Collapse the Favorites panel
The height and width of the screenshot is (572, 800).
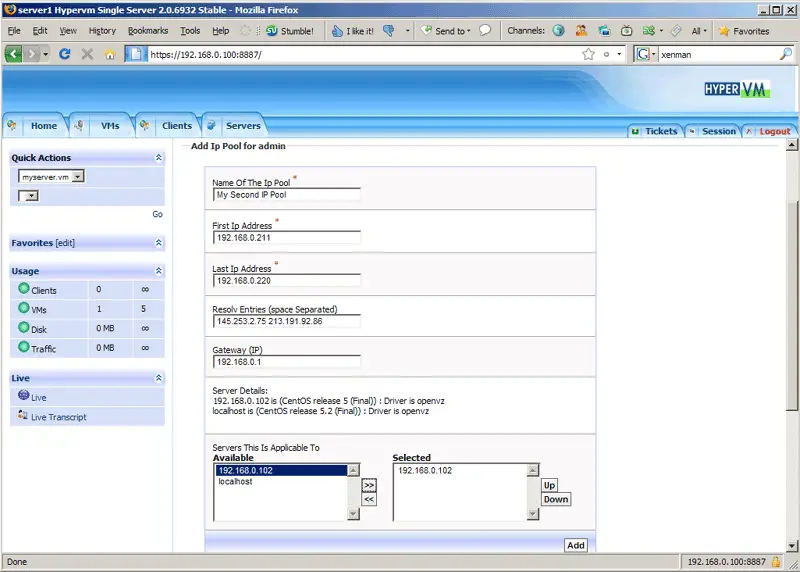tap(158, 243)
